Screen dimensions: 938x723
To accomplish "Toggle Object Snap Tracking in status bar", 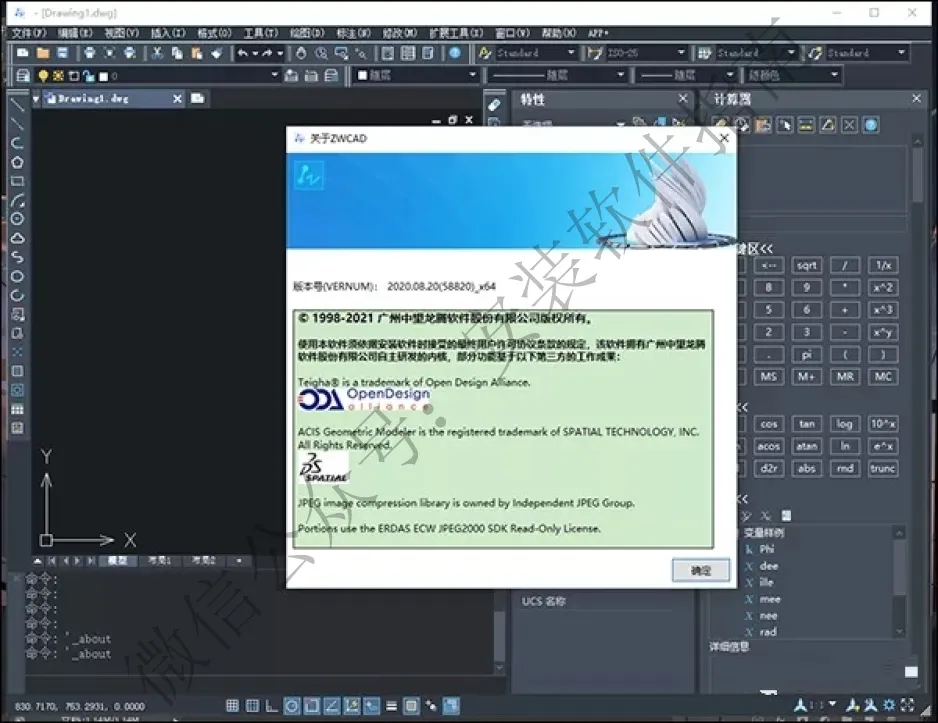I will pyautogui.click(x=331, y=706).
